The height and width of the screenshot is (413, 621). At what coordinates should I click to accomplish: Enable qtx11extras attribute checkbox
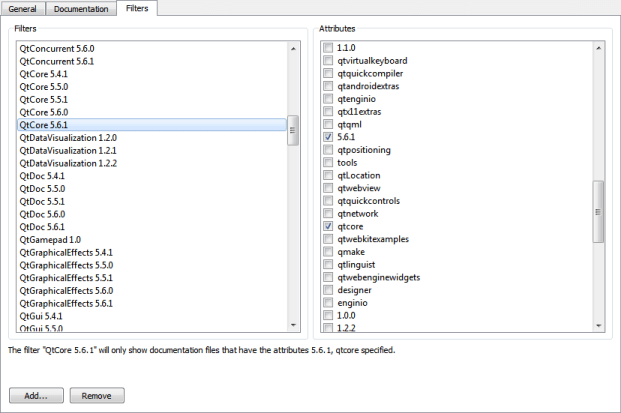(x=328, y=111)
